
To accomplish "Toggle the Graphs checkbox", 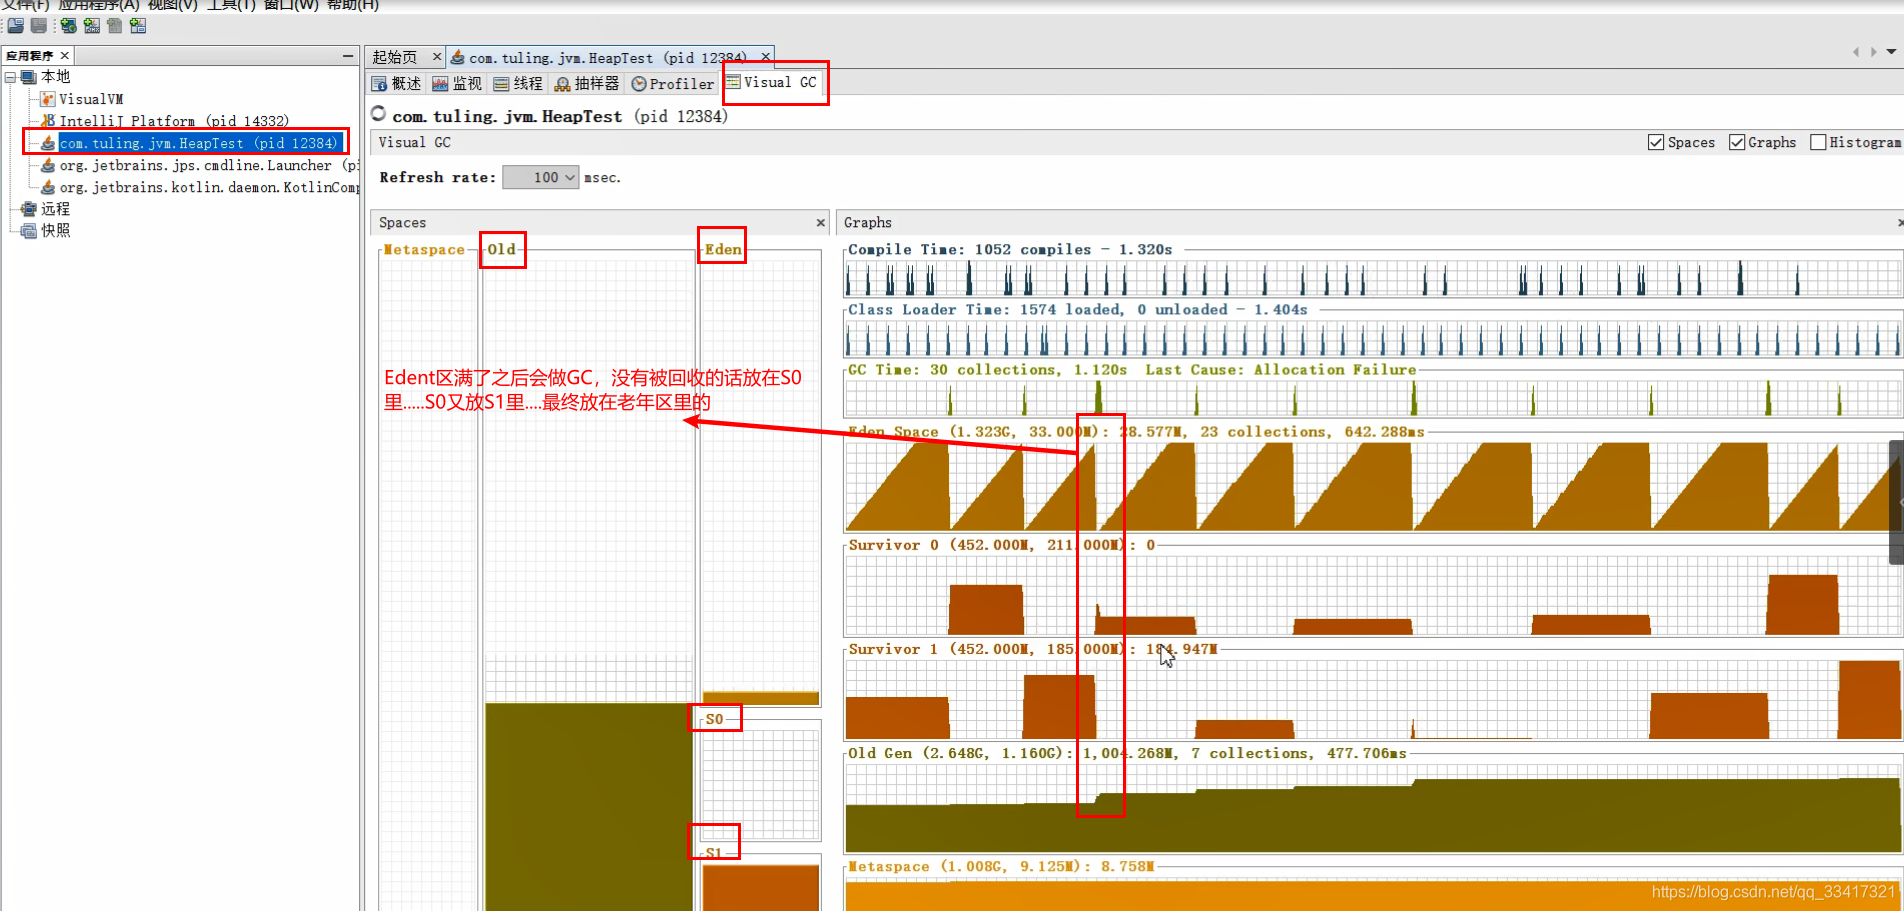I will coord(1737,142).
